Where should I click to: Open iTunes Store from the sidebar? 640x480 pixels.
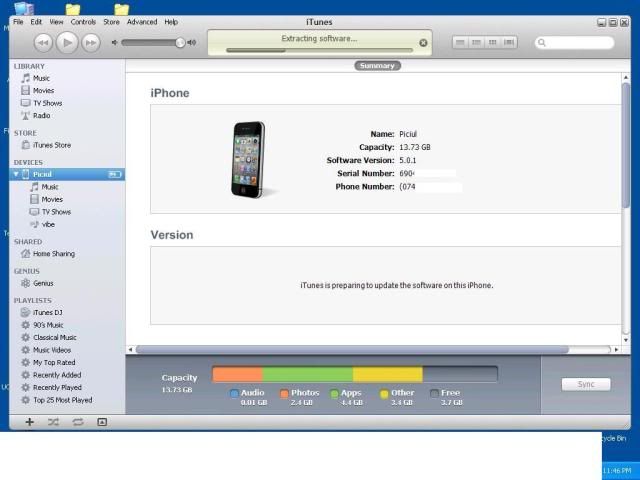coord(51,145)
